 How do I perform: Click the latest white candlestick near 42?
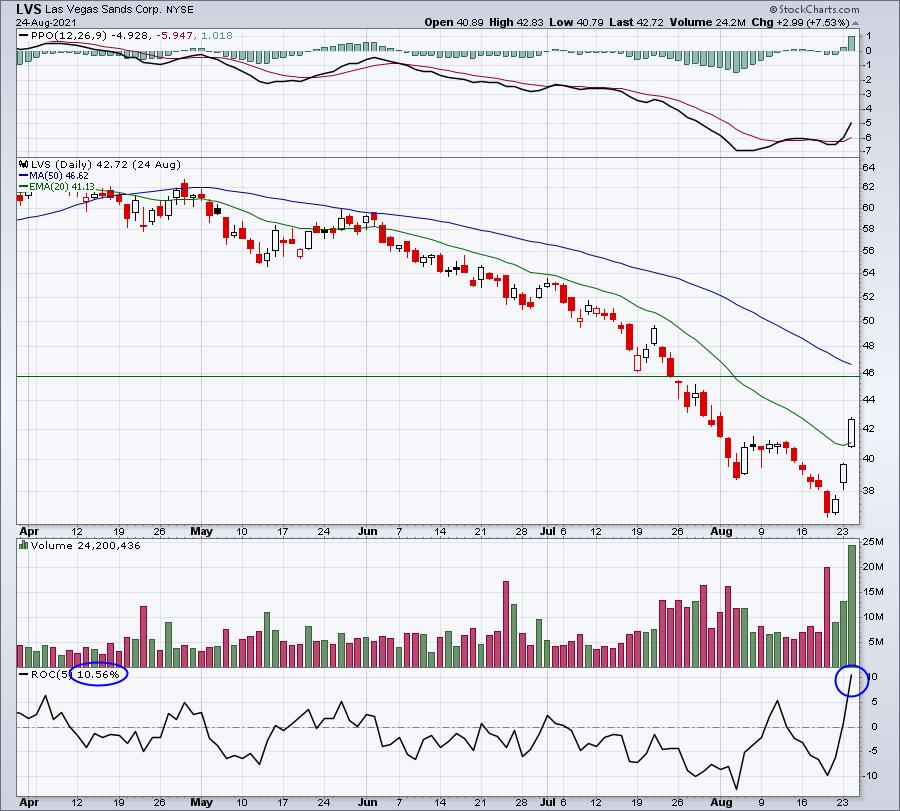click(x=852, y=432)
